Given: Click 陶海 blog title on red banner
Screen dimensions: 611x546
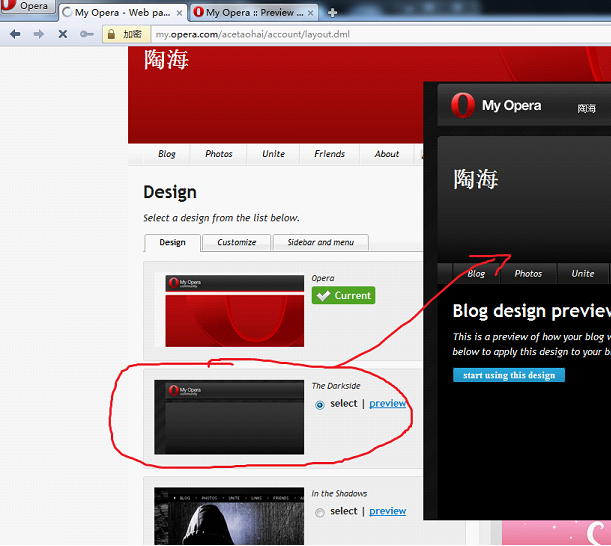Looking at the screenshot, I should coord(166,60).
